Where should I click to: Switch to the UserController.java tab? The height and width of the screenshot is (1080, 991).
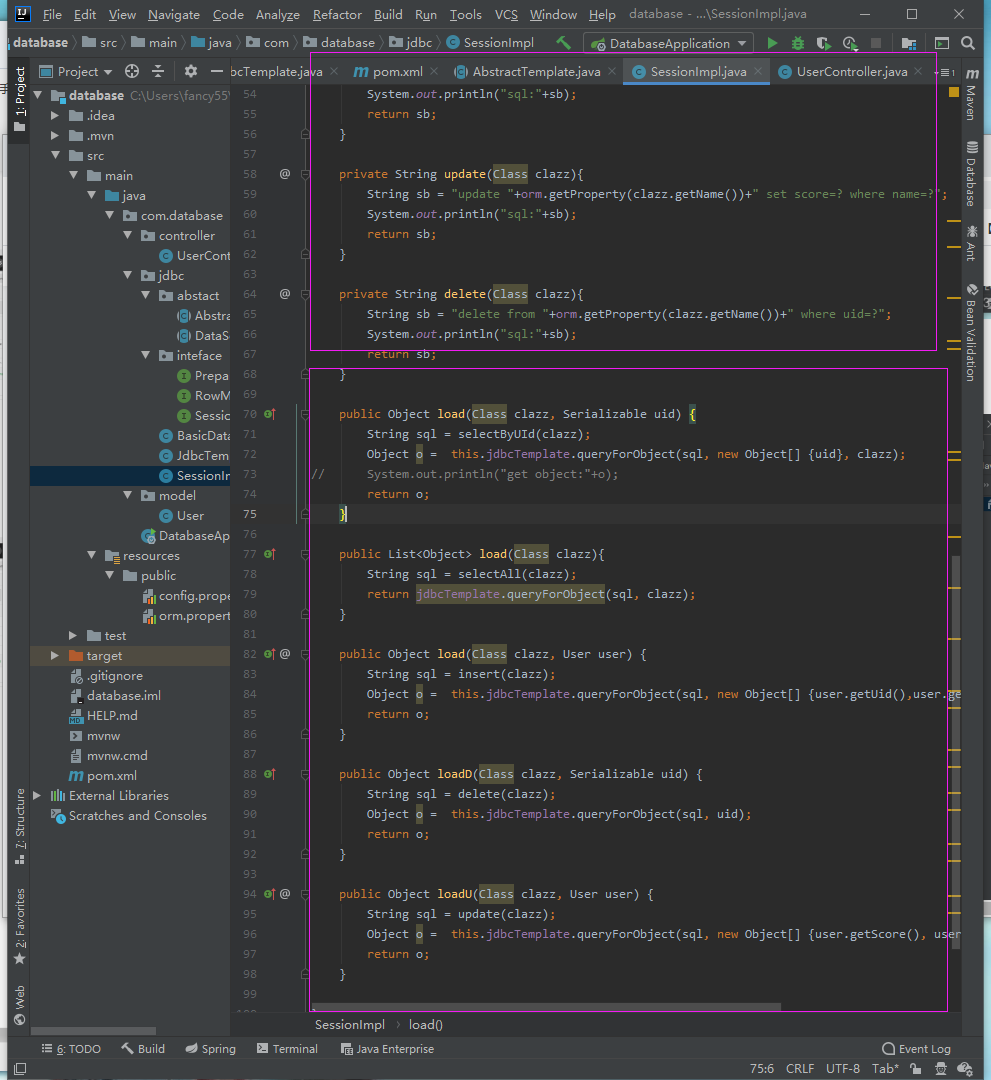coord(851,72)
